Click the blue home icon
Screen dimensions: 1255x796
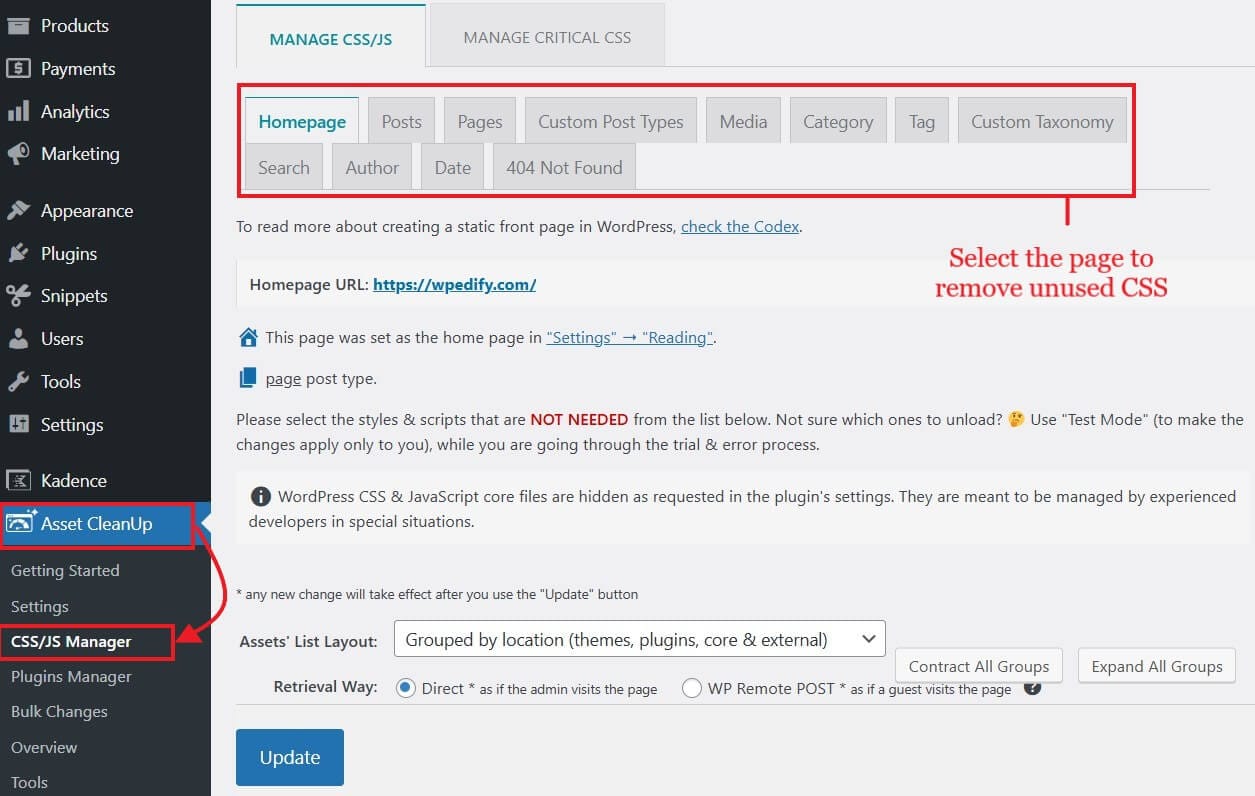click(248, 337)
